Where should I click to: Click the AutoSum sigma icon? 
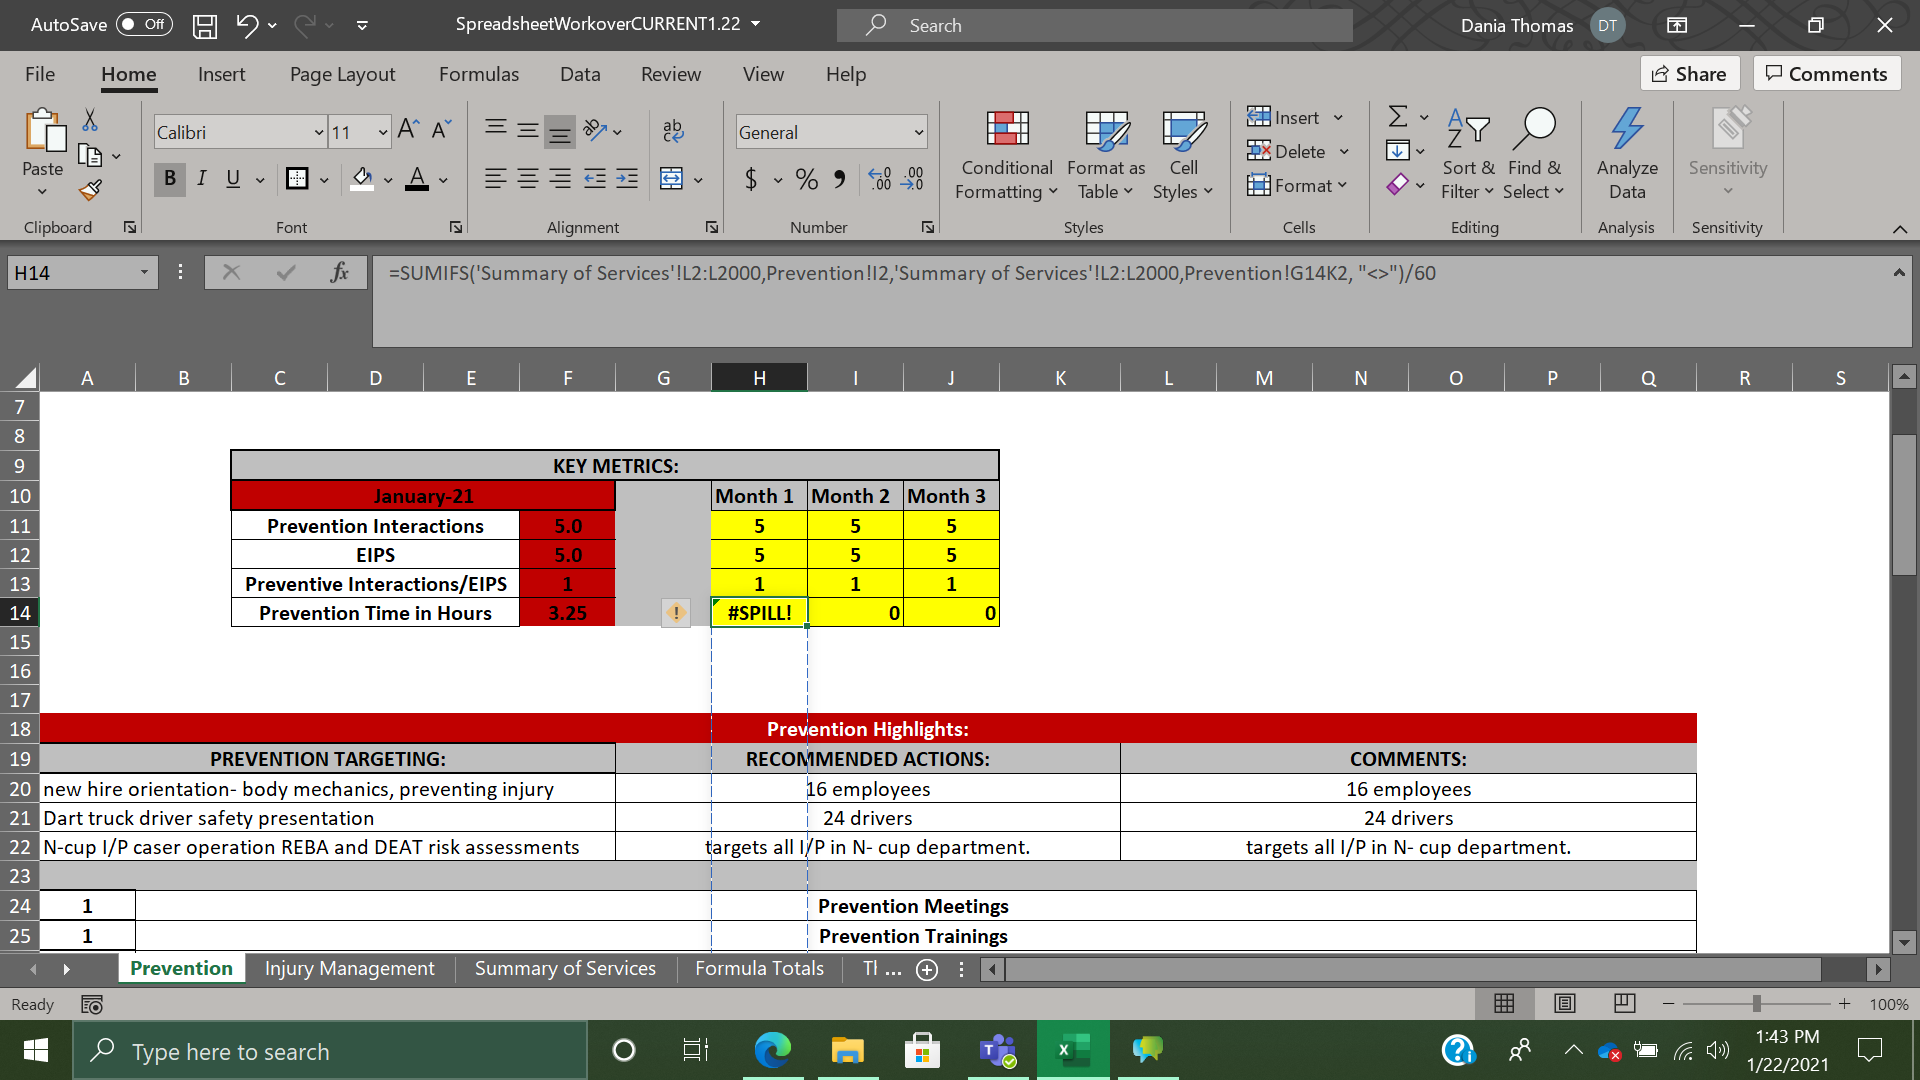[x=1398, y=117]
